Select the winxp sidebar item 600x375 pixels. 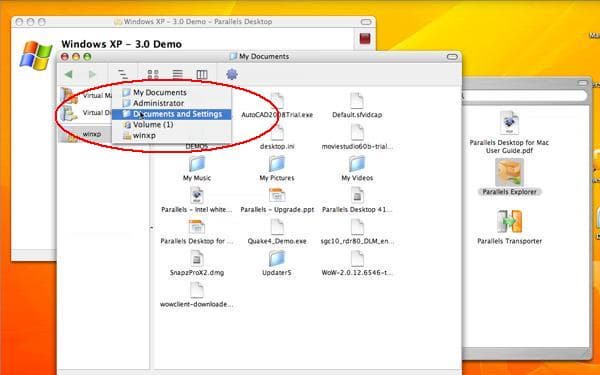(85, 134)
